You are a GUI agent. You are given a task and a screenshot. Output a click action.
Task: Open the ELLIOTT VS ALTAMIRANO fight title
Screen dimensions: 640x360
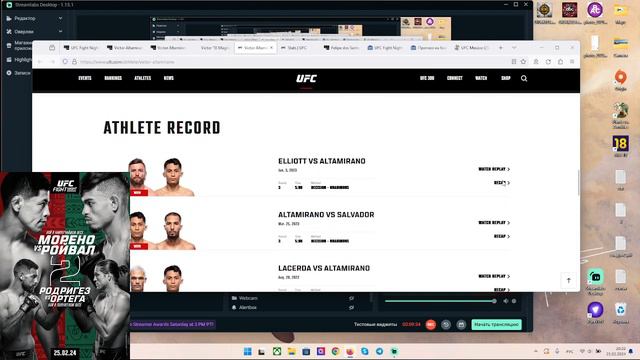(x=322, y=161)
